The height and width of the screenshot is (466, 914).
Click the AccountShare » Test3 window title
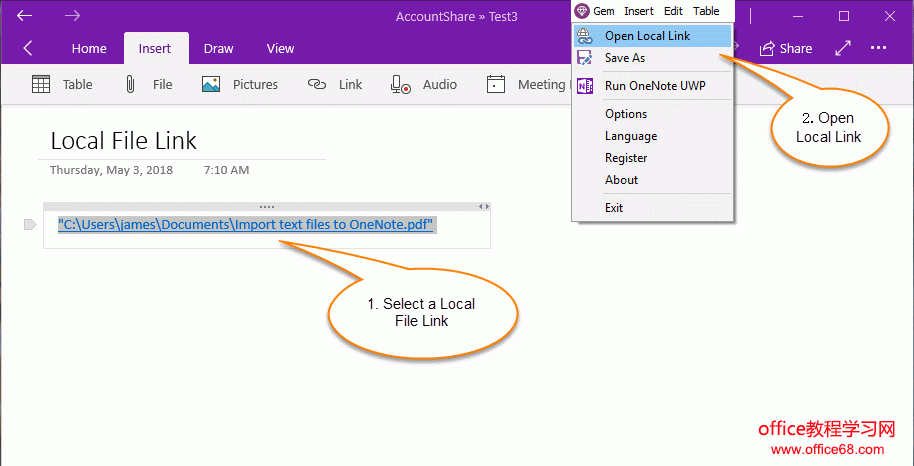tap(456, 16)
